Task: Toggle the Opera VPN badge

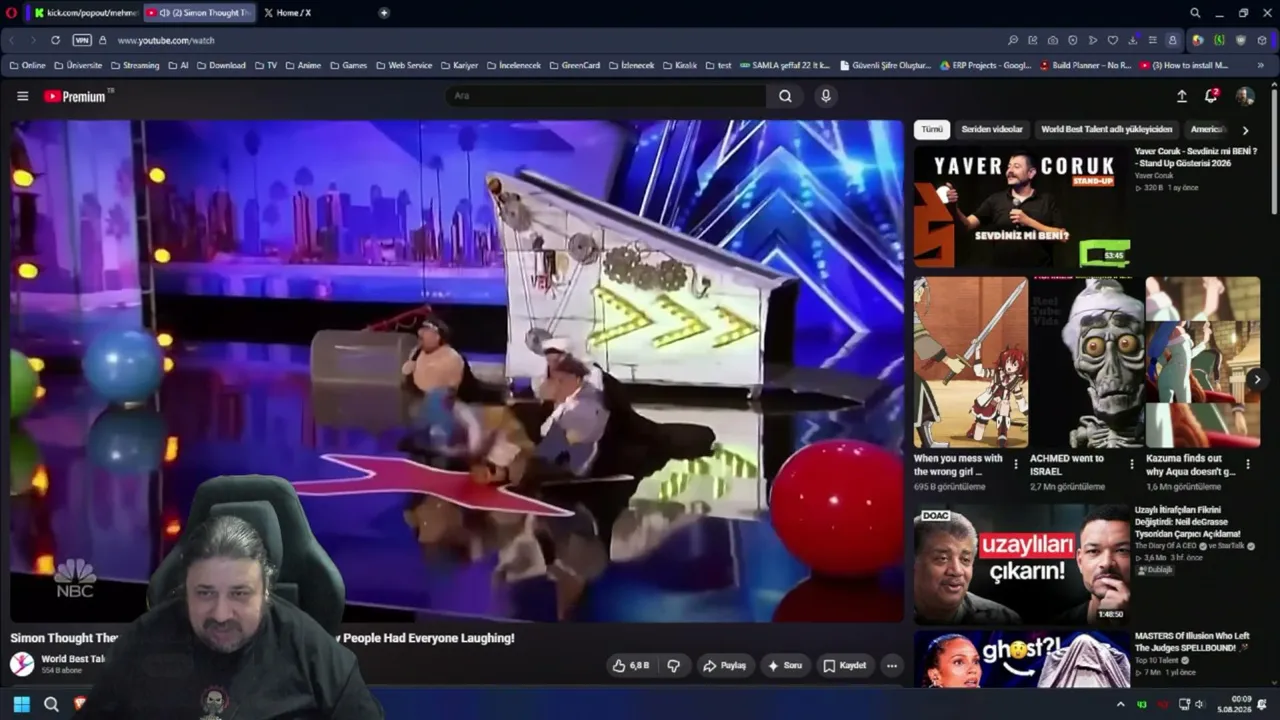Action: point(82,40)
